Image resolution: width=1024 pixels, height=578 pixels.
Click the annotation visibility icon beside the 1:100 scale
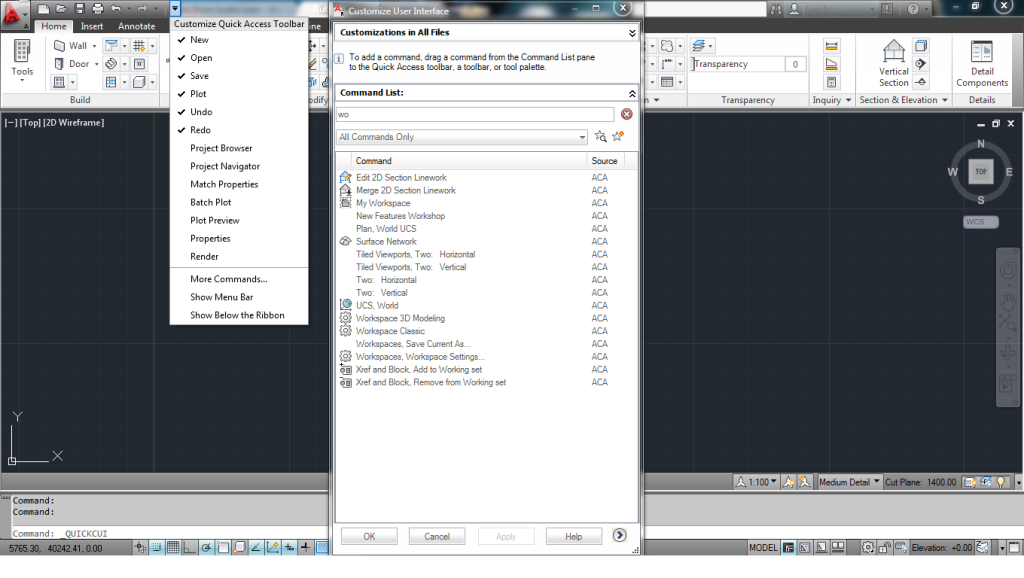tap(789, 482)
